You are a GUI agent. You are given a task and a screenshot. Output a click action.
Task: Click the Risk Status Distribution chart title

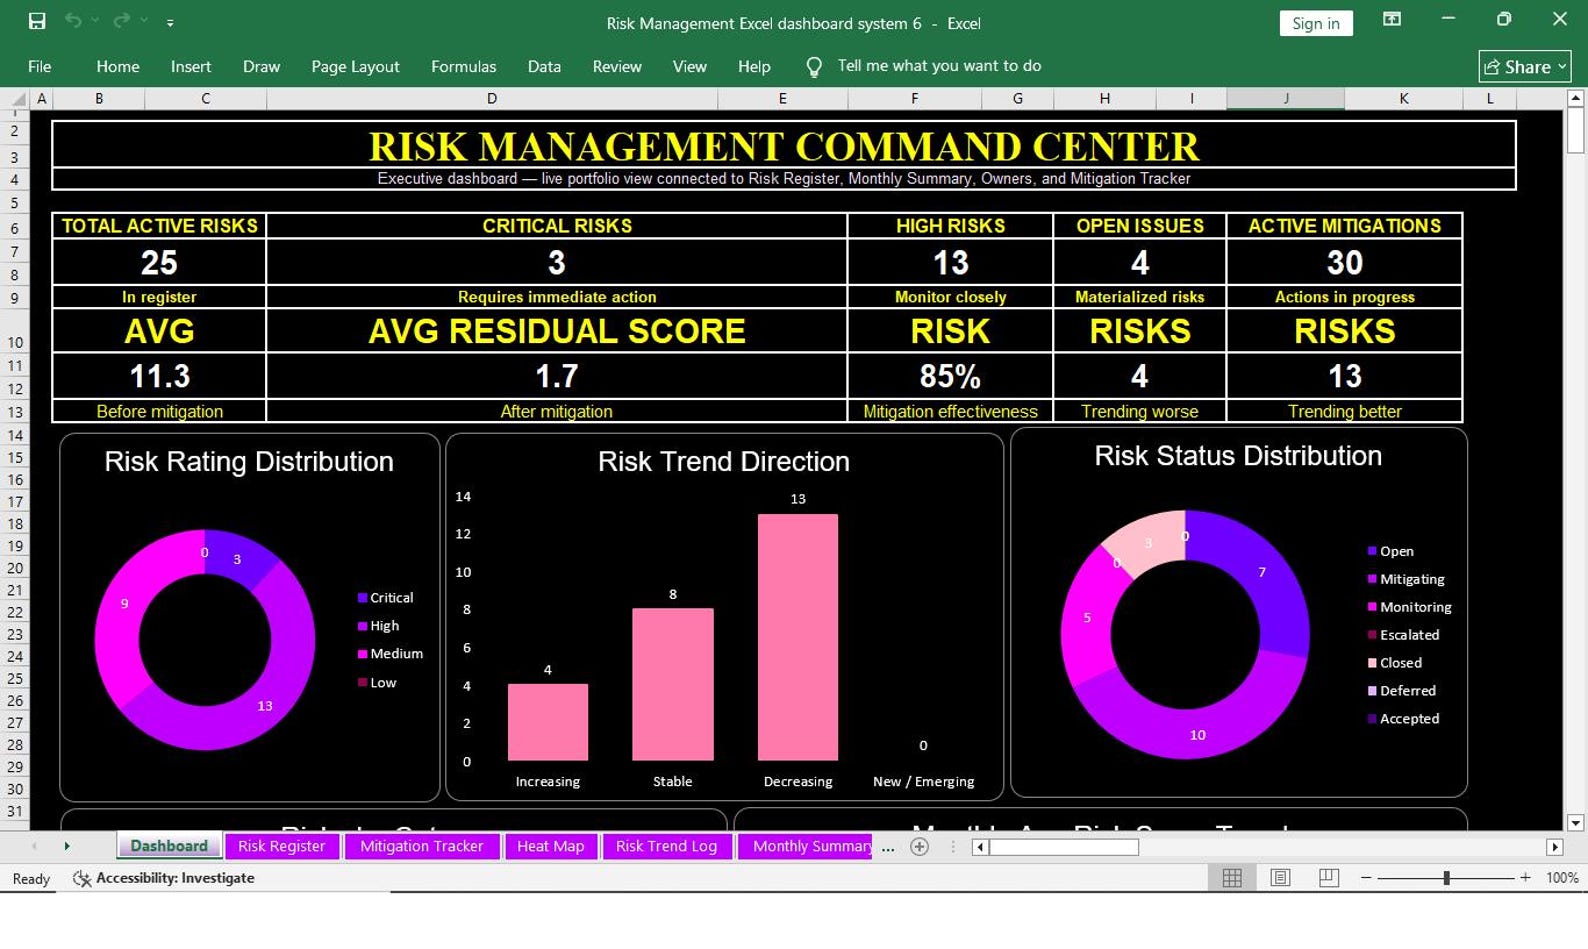click(1238, 456)
